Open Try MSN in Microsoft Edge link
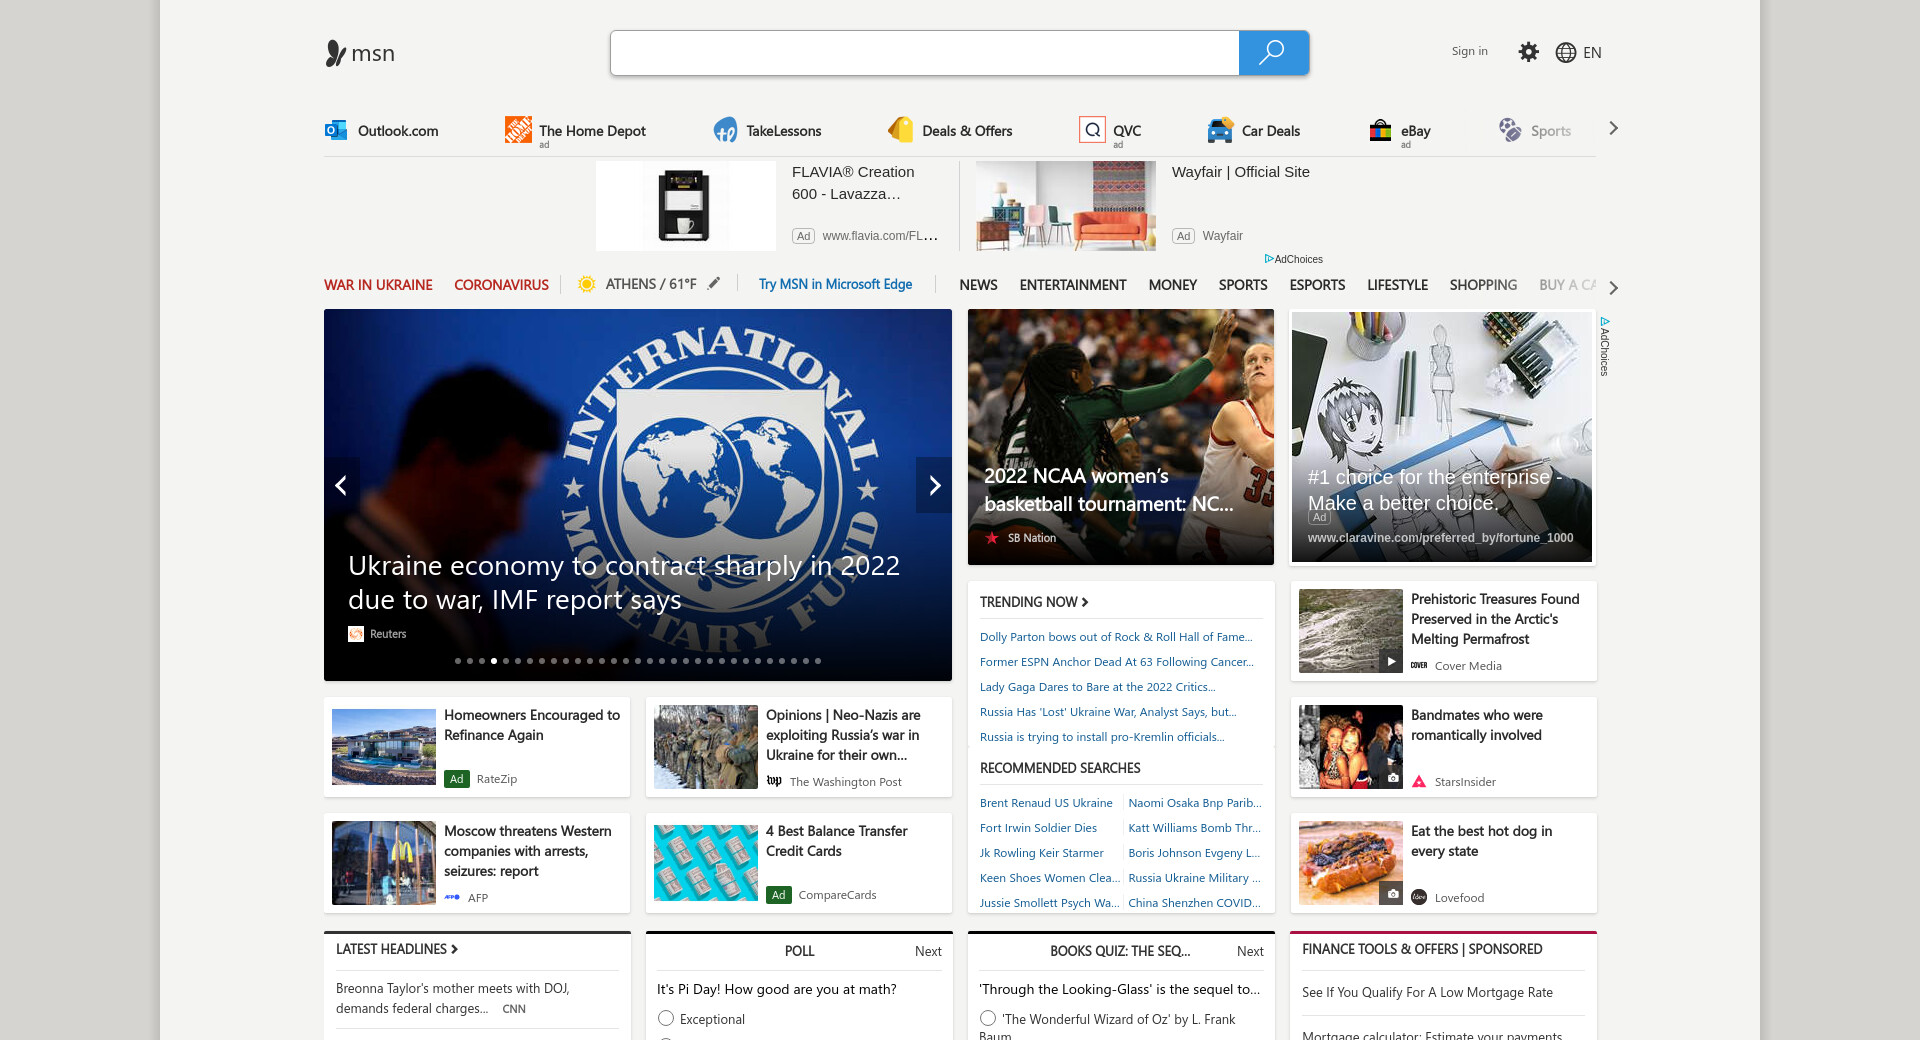Image resolution: width=1920 pixels, height=1040 pixels. click(835, 285)
